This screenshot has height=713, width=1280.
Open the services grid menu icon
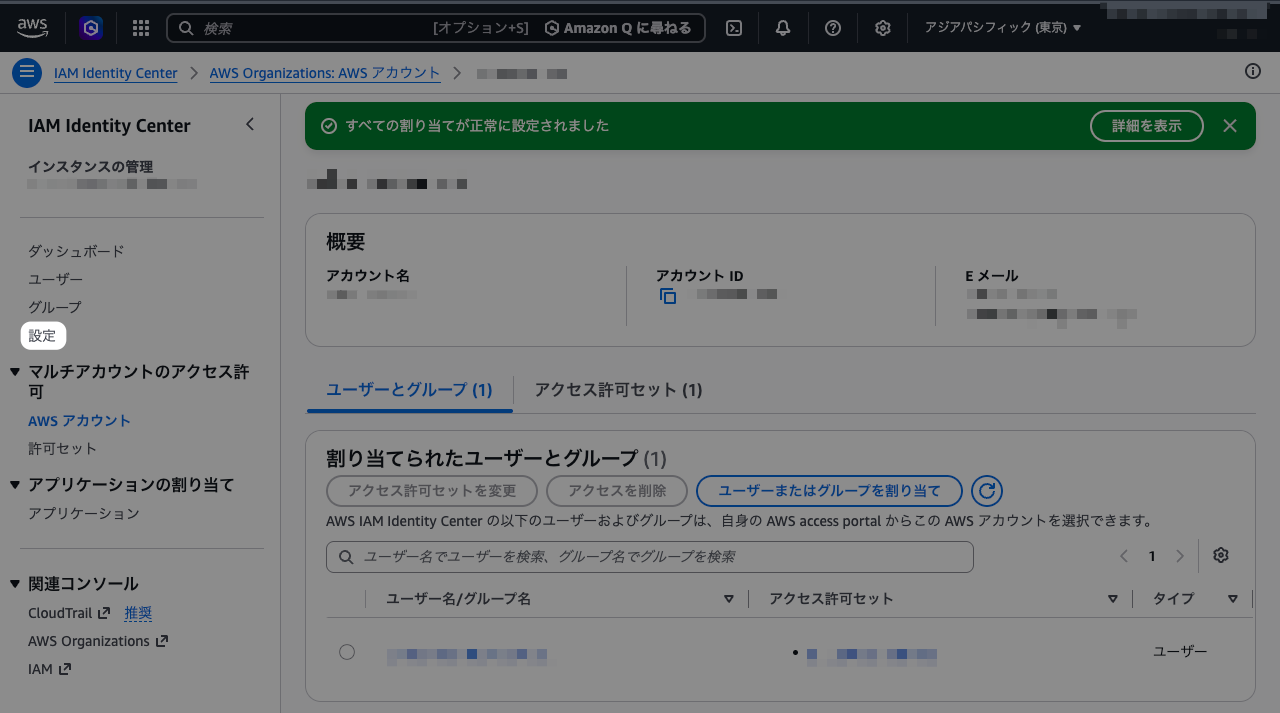[141, 28]
